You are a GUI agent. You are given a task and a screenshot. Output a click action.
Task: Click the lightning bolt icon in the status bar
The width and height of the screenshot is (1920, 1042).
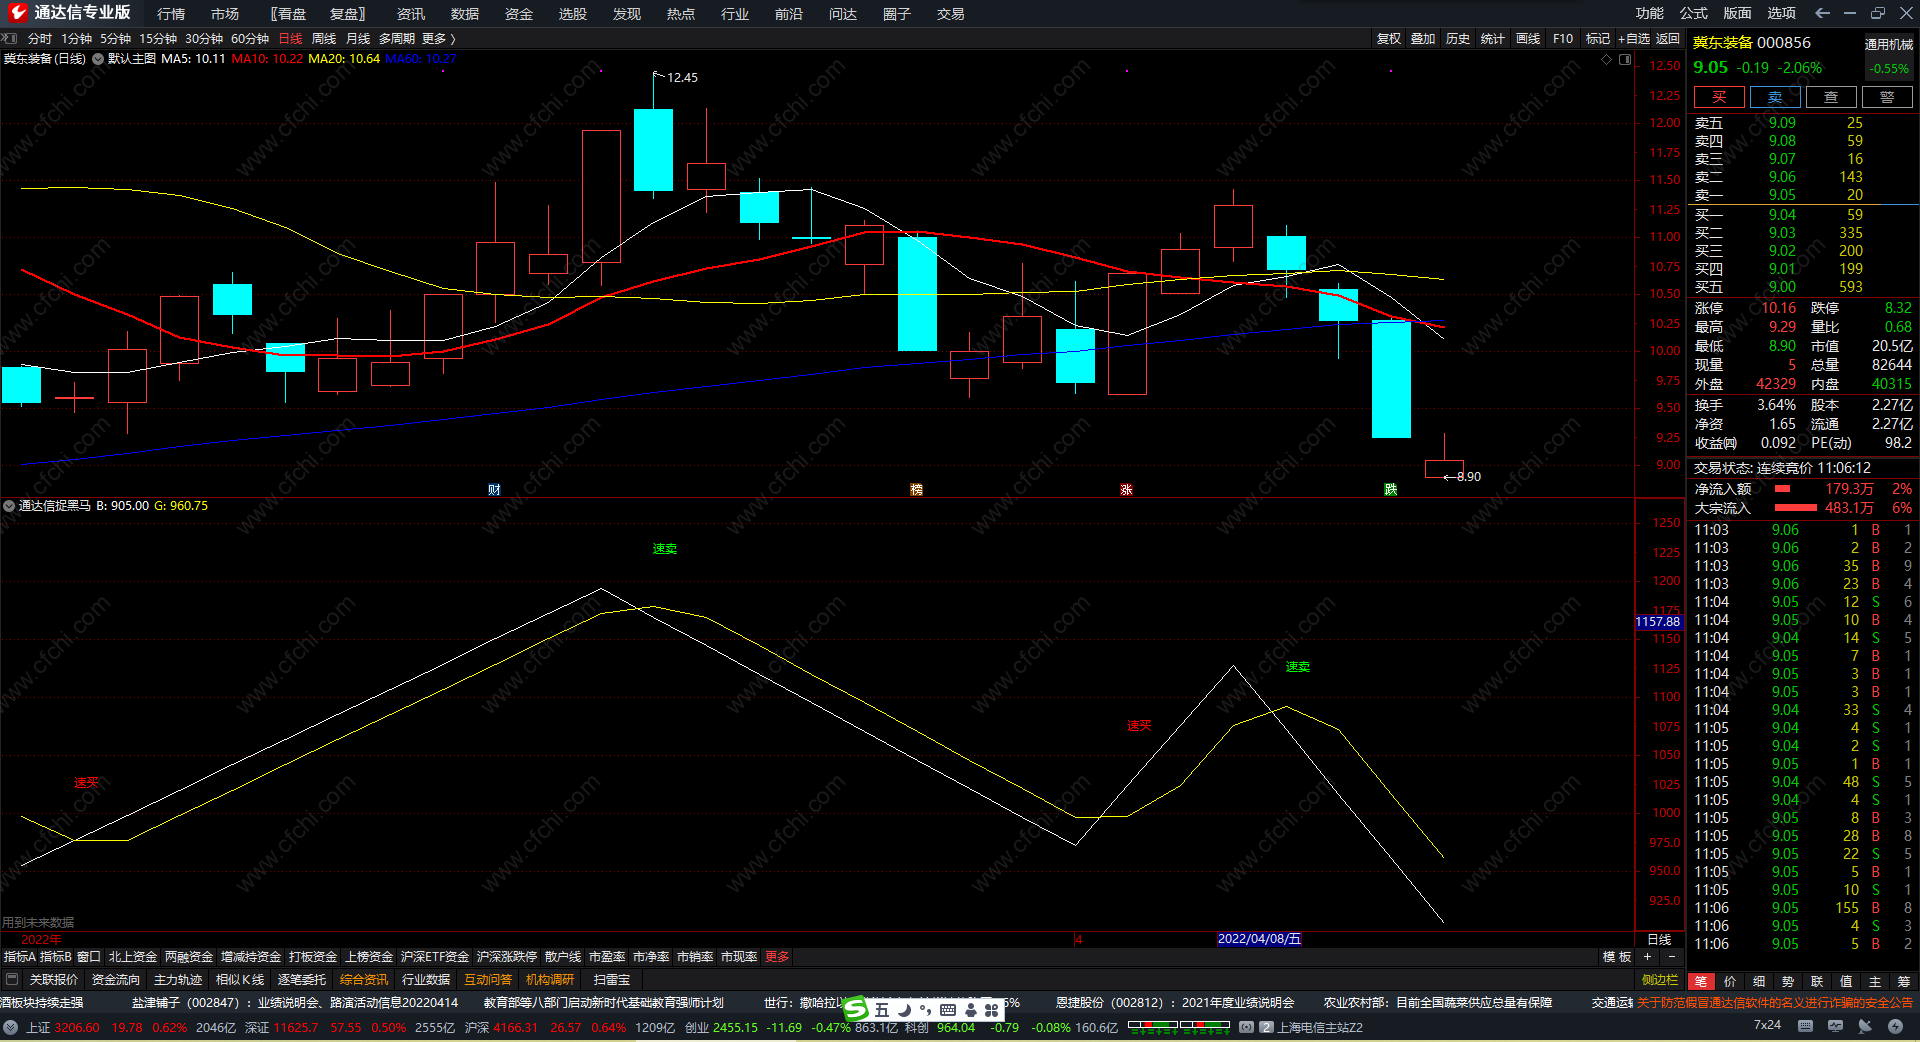pyautogui.click(x=1895, y=1026)
